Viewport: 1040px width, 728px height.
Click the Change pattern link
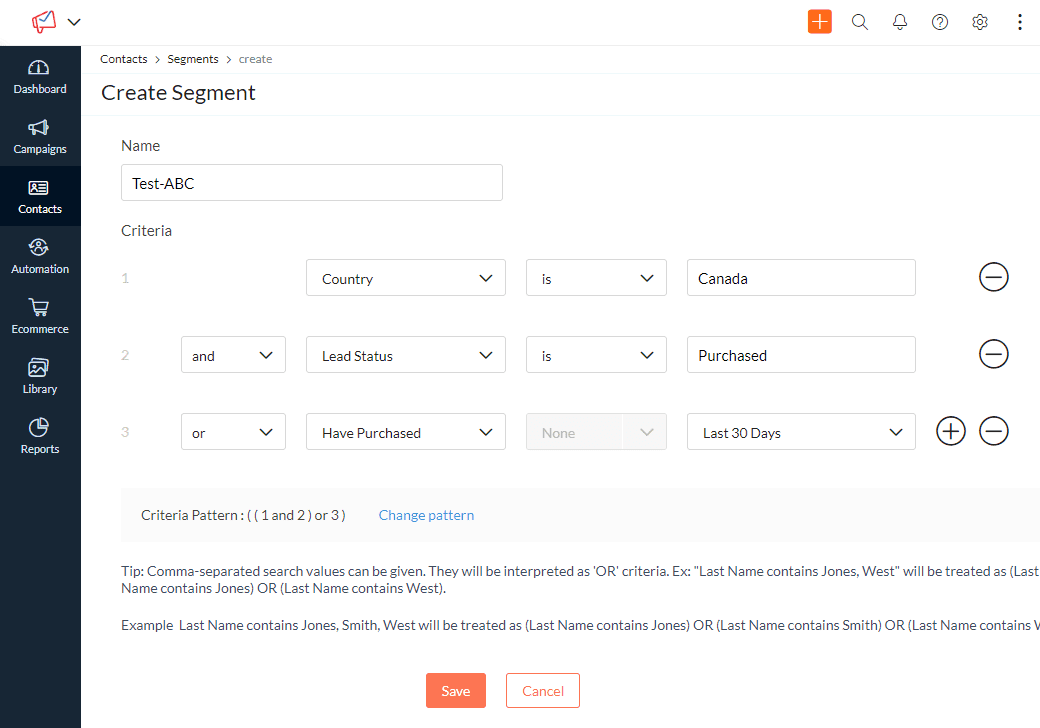pyautogui.click(x=426, y=514)
